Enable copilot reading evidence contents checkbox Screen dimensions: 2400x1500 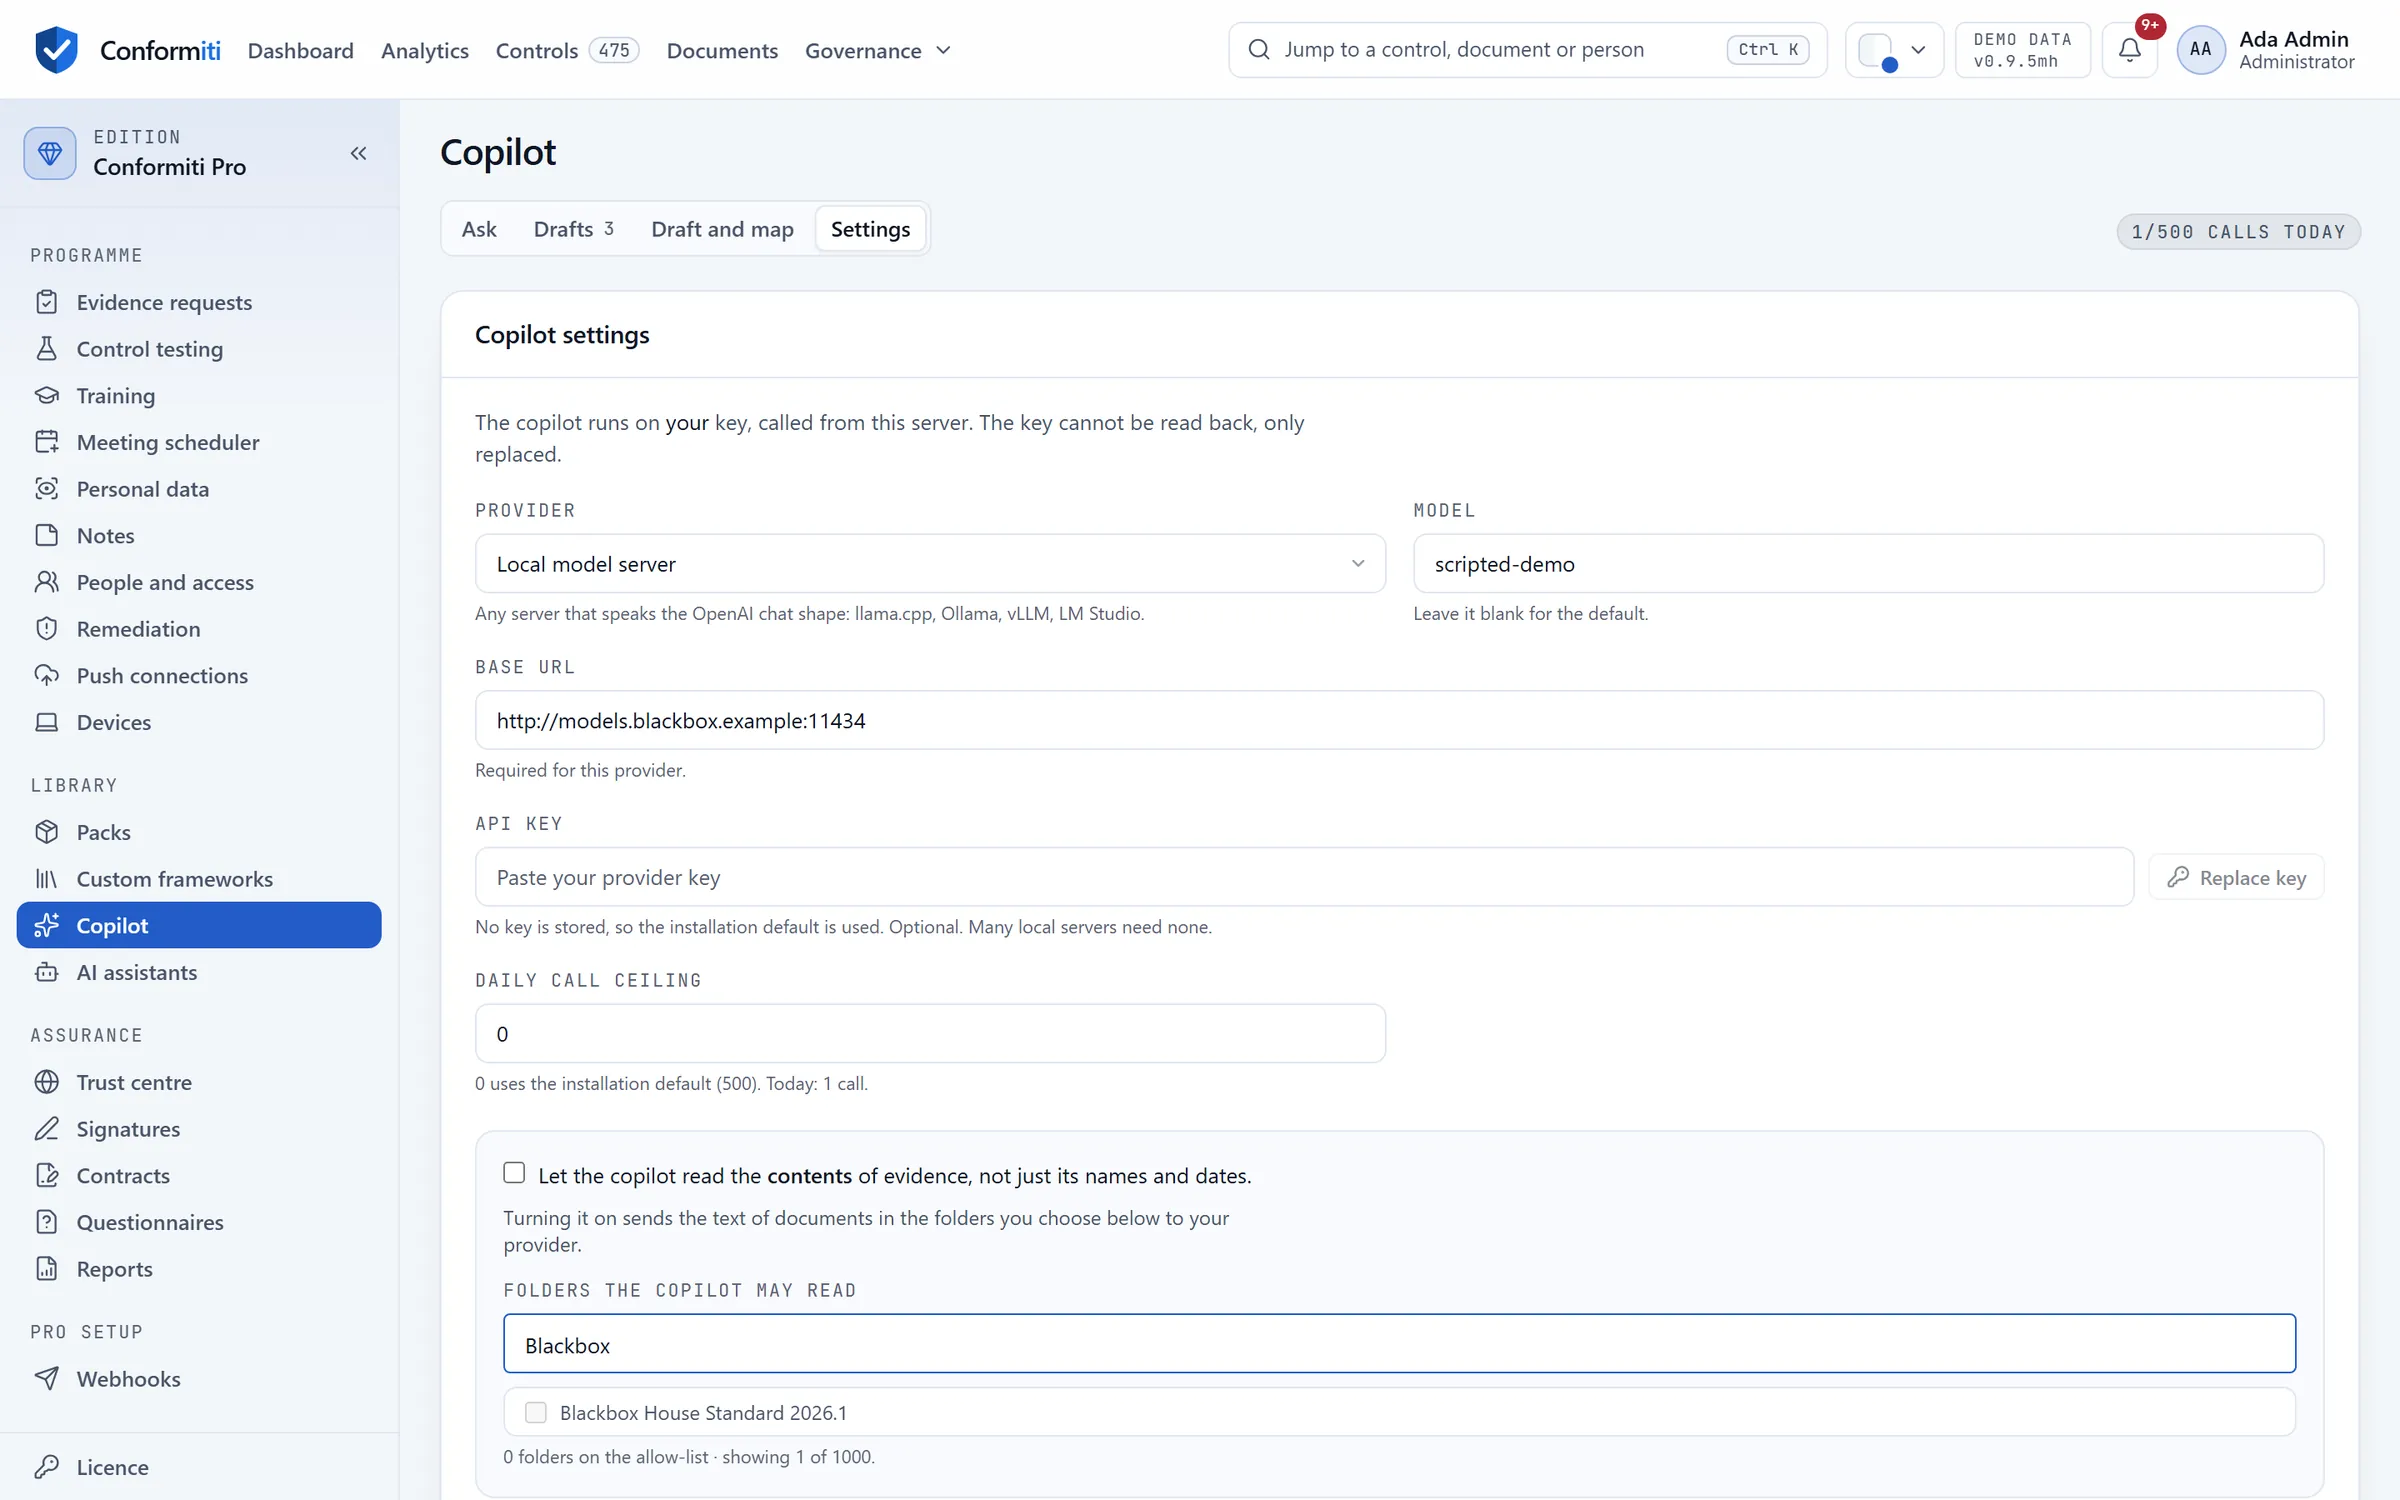514,1173
